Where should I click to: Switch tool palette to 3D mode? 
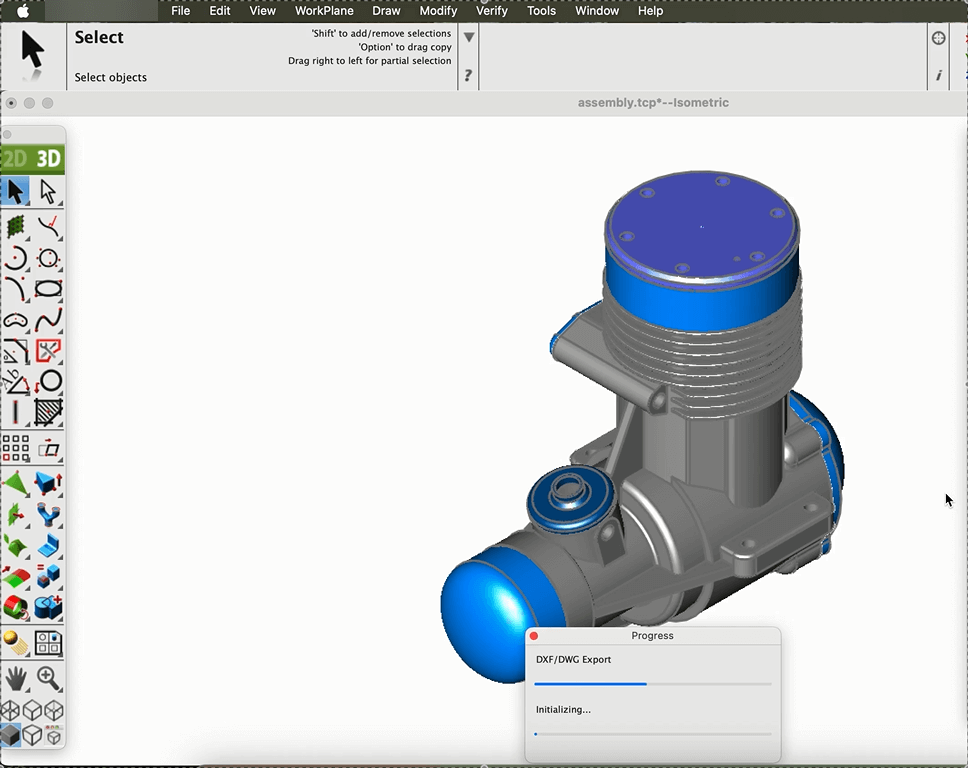(x=48, y=159)
